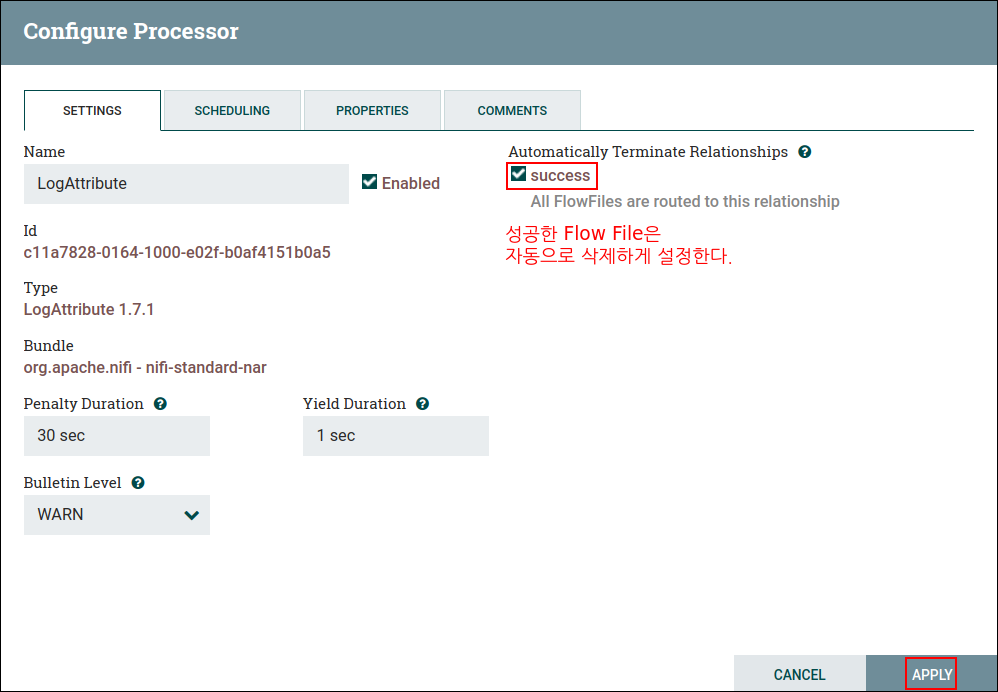Viewport: 998px width, 692px height.
Task: Show Yield Duration help tooltip icon
Action: tap(423, 404)
